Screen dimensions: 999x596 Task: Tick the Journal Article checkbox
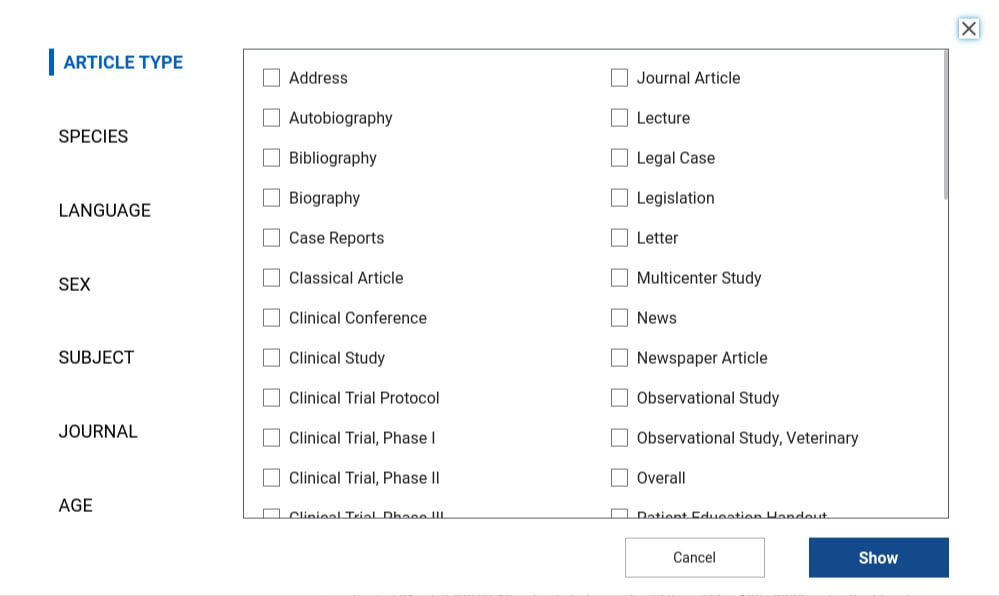point(619,78)
